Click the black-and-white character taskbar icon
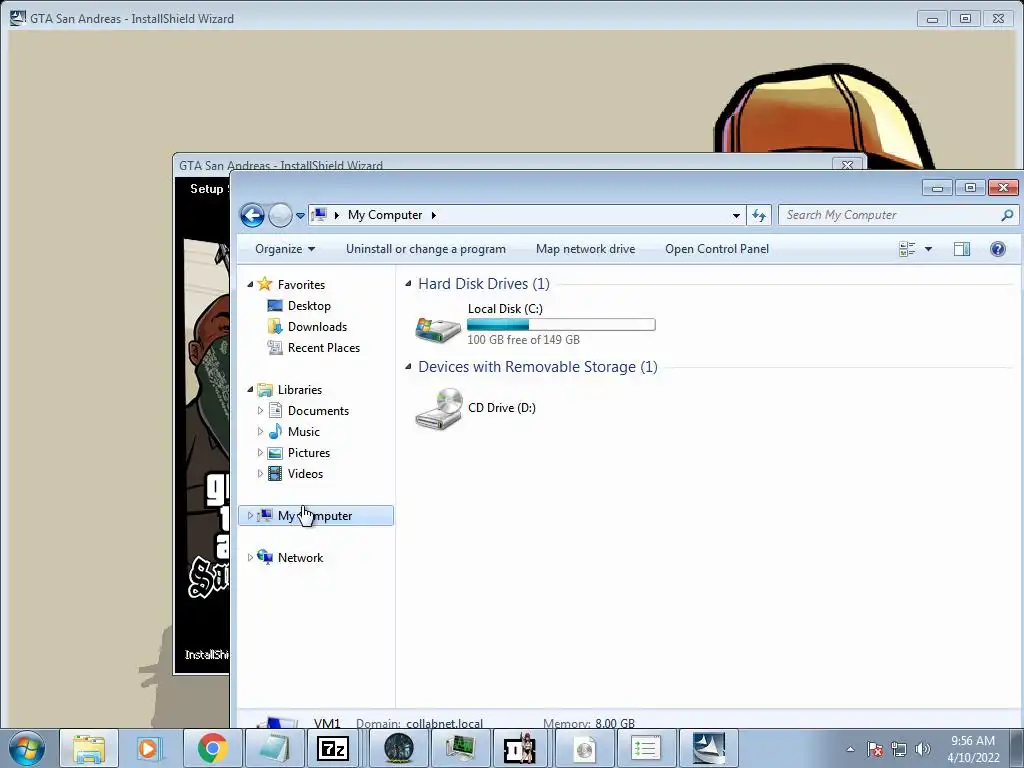The image size is (1024, 768). [521, 748]
